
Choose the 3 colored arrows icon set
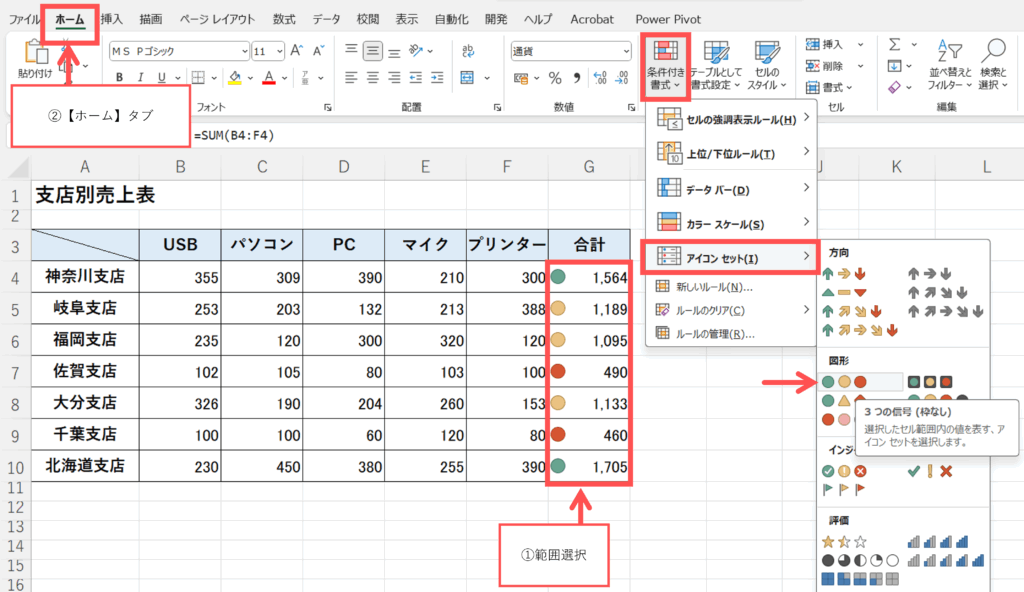(x=844, y=271)
